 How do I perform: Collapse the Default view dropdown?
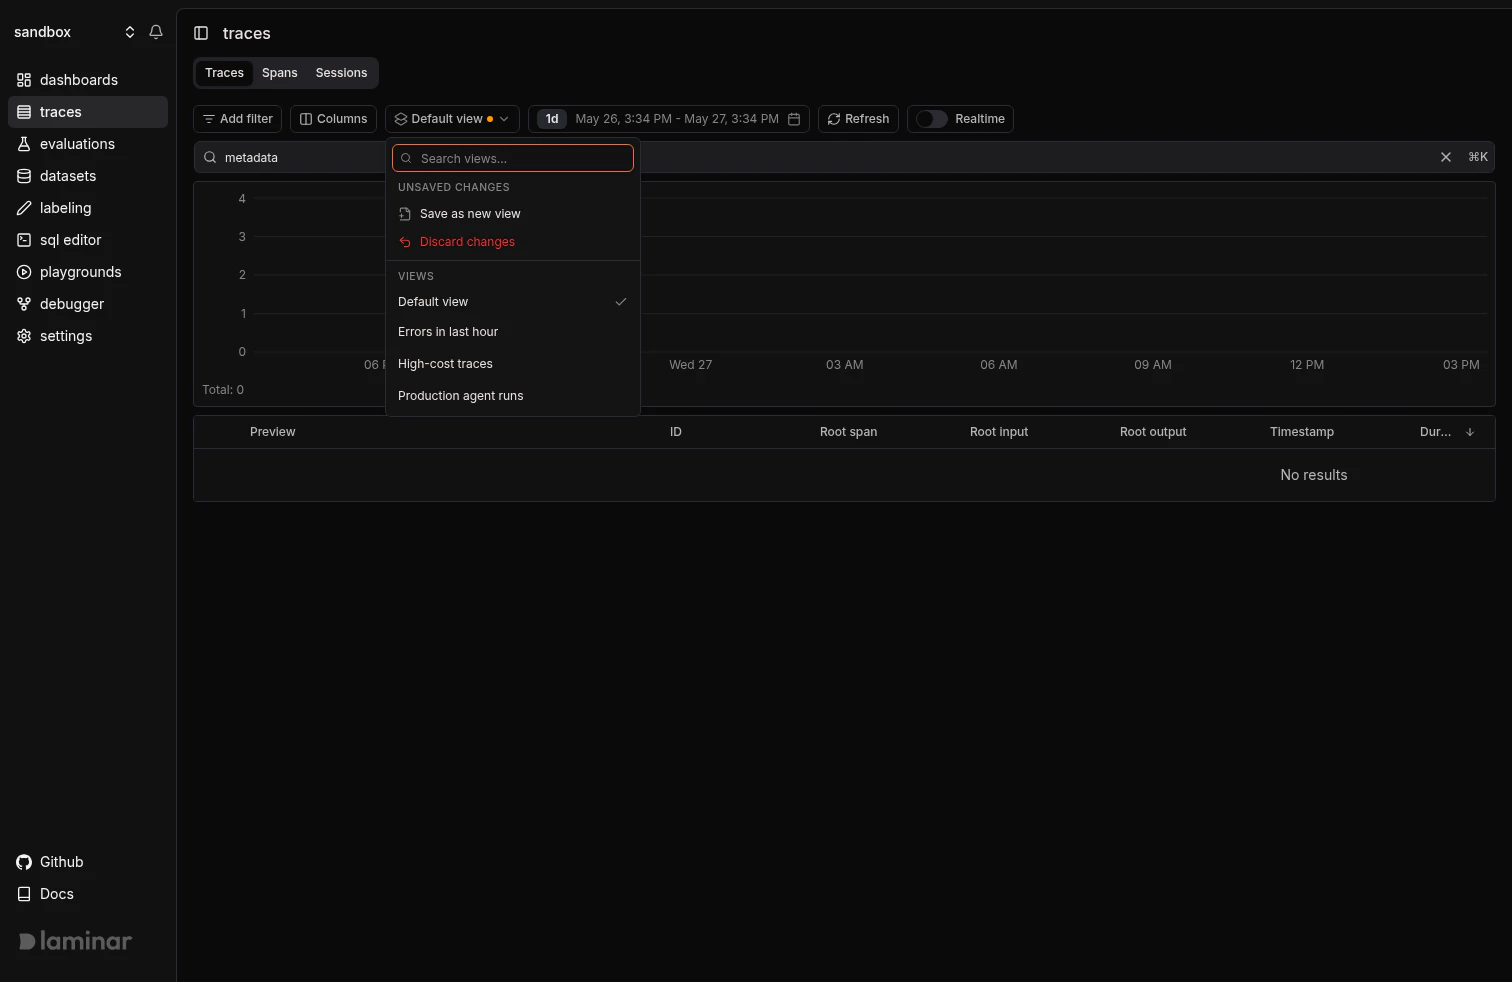452,119
